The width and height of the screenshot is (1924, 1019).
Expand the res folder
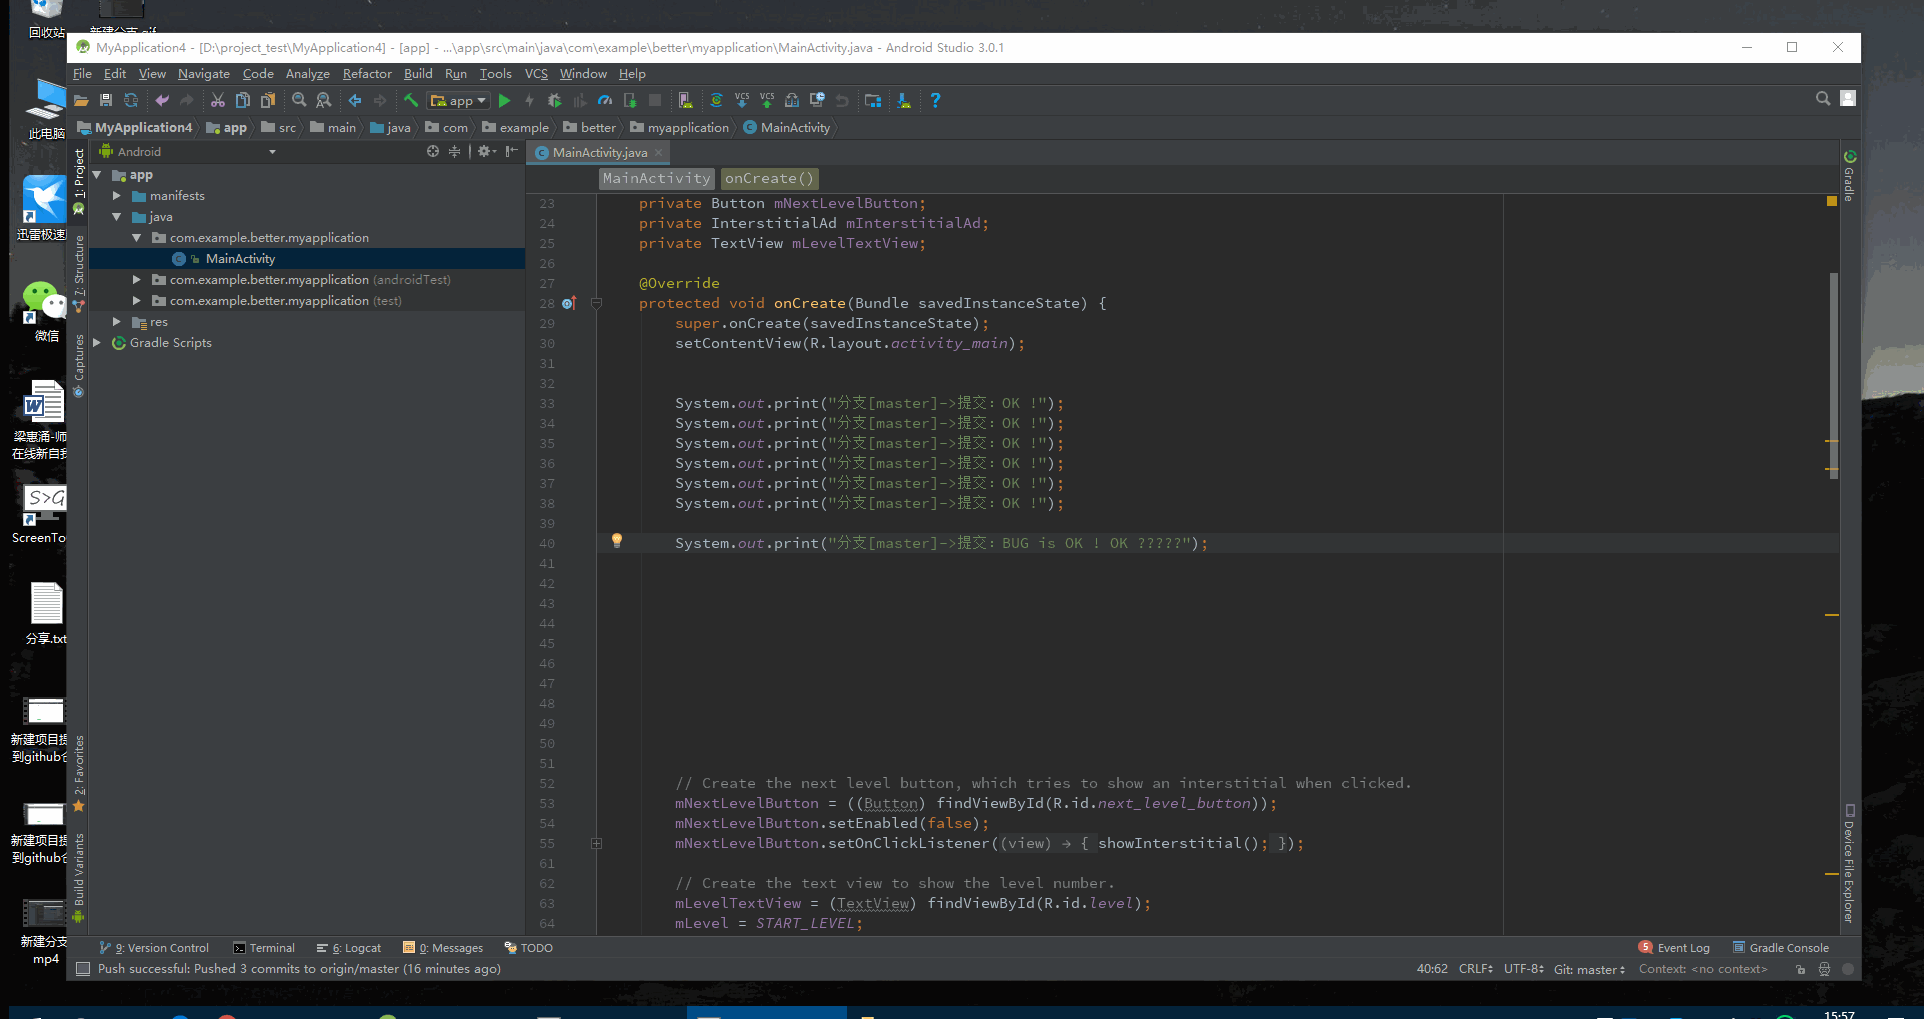(117, 322)
